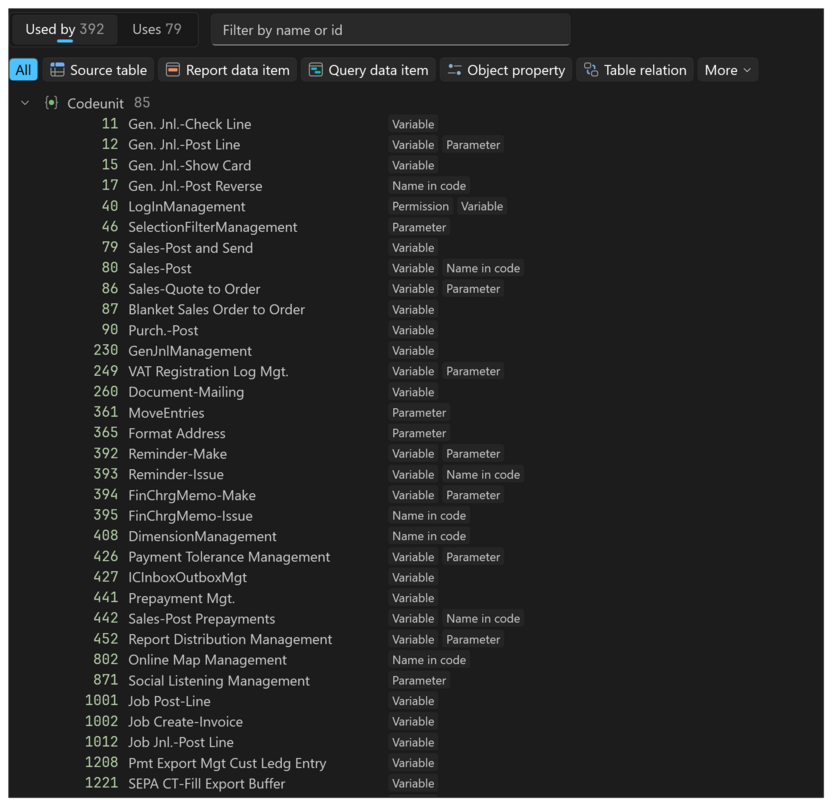Image resolution: width=832 pixels, height=802 pixels.
Task: Open Reminder-Make codeunit
Action: [178, 454]
